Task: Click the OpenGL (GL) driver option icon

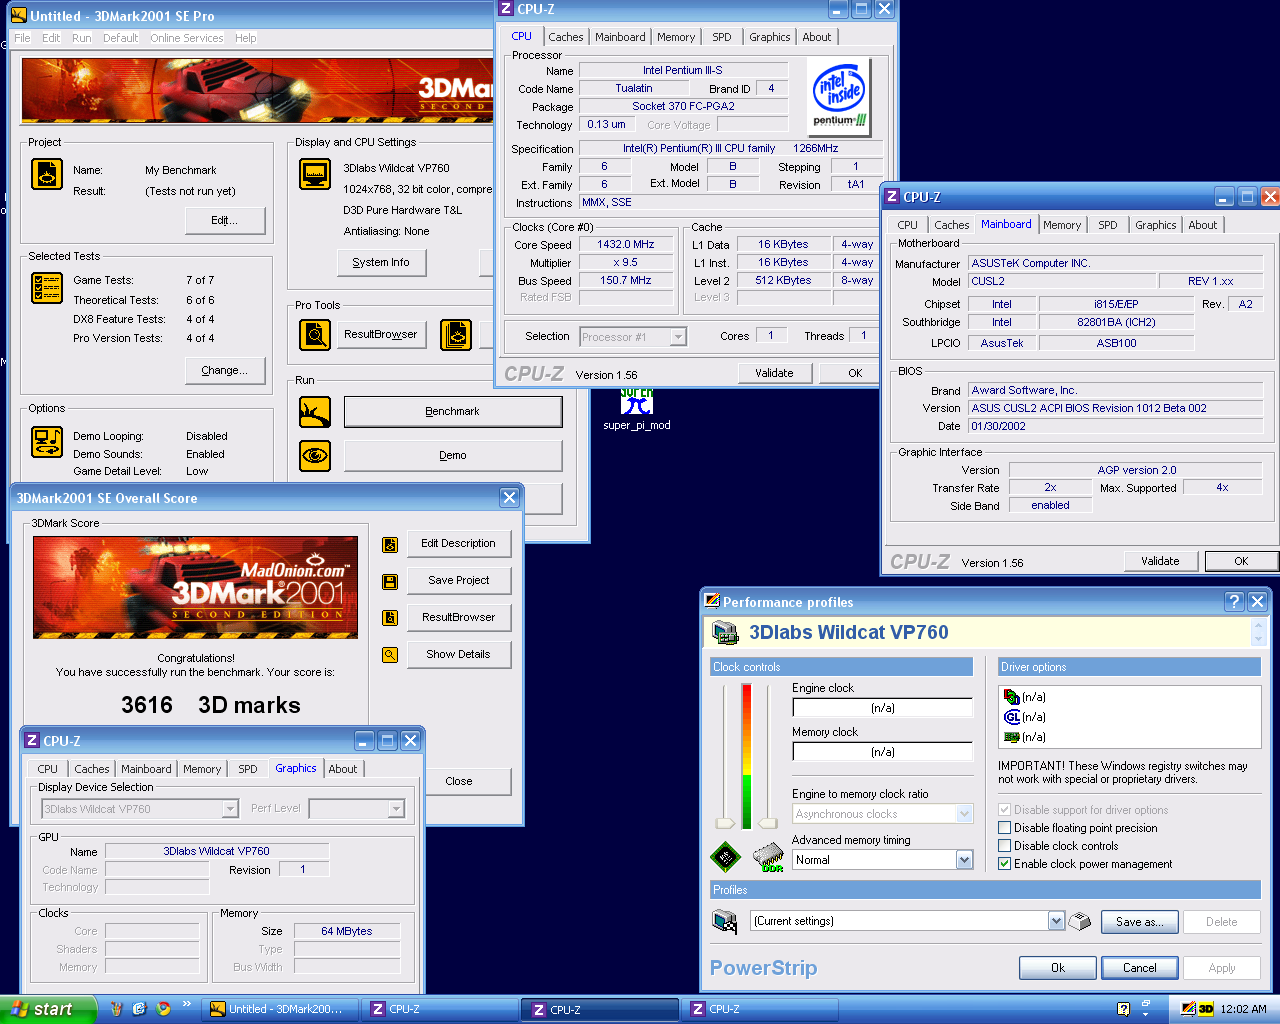Action: pyautogui.click(x=1012, y=717)
